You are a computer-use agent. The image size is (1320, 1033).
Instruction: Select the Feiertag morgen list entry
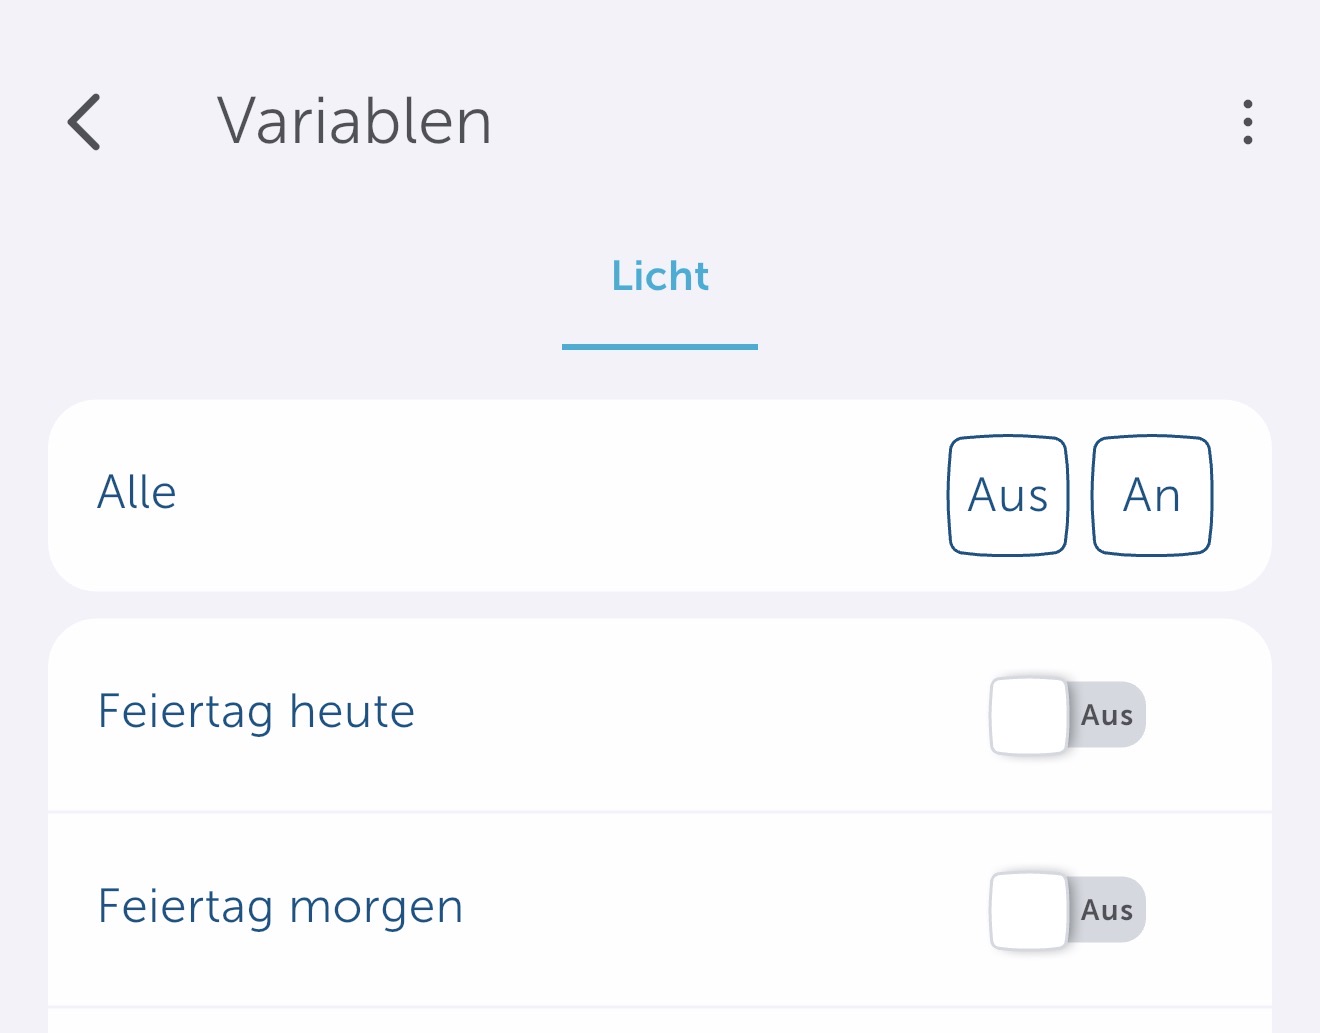coord(280,906)
